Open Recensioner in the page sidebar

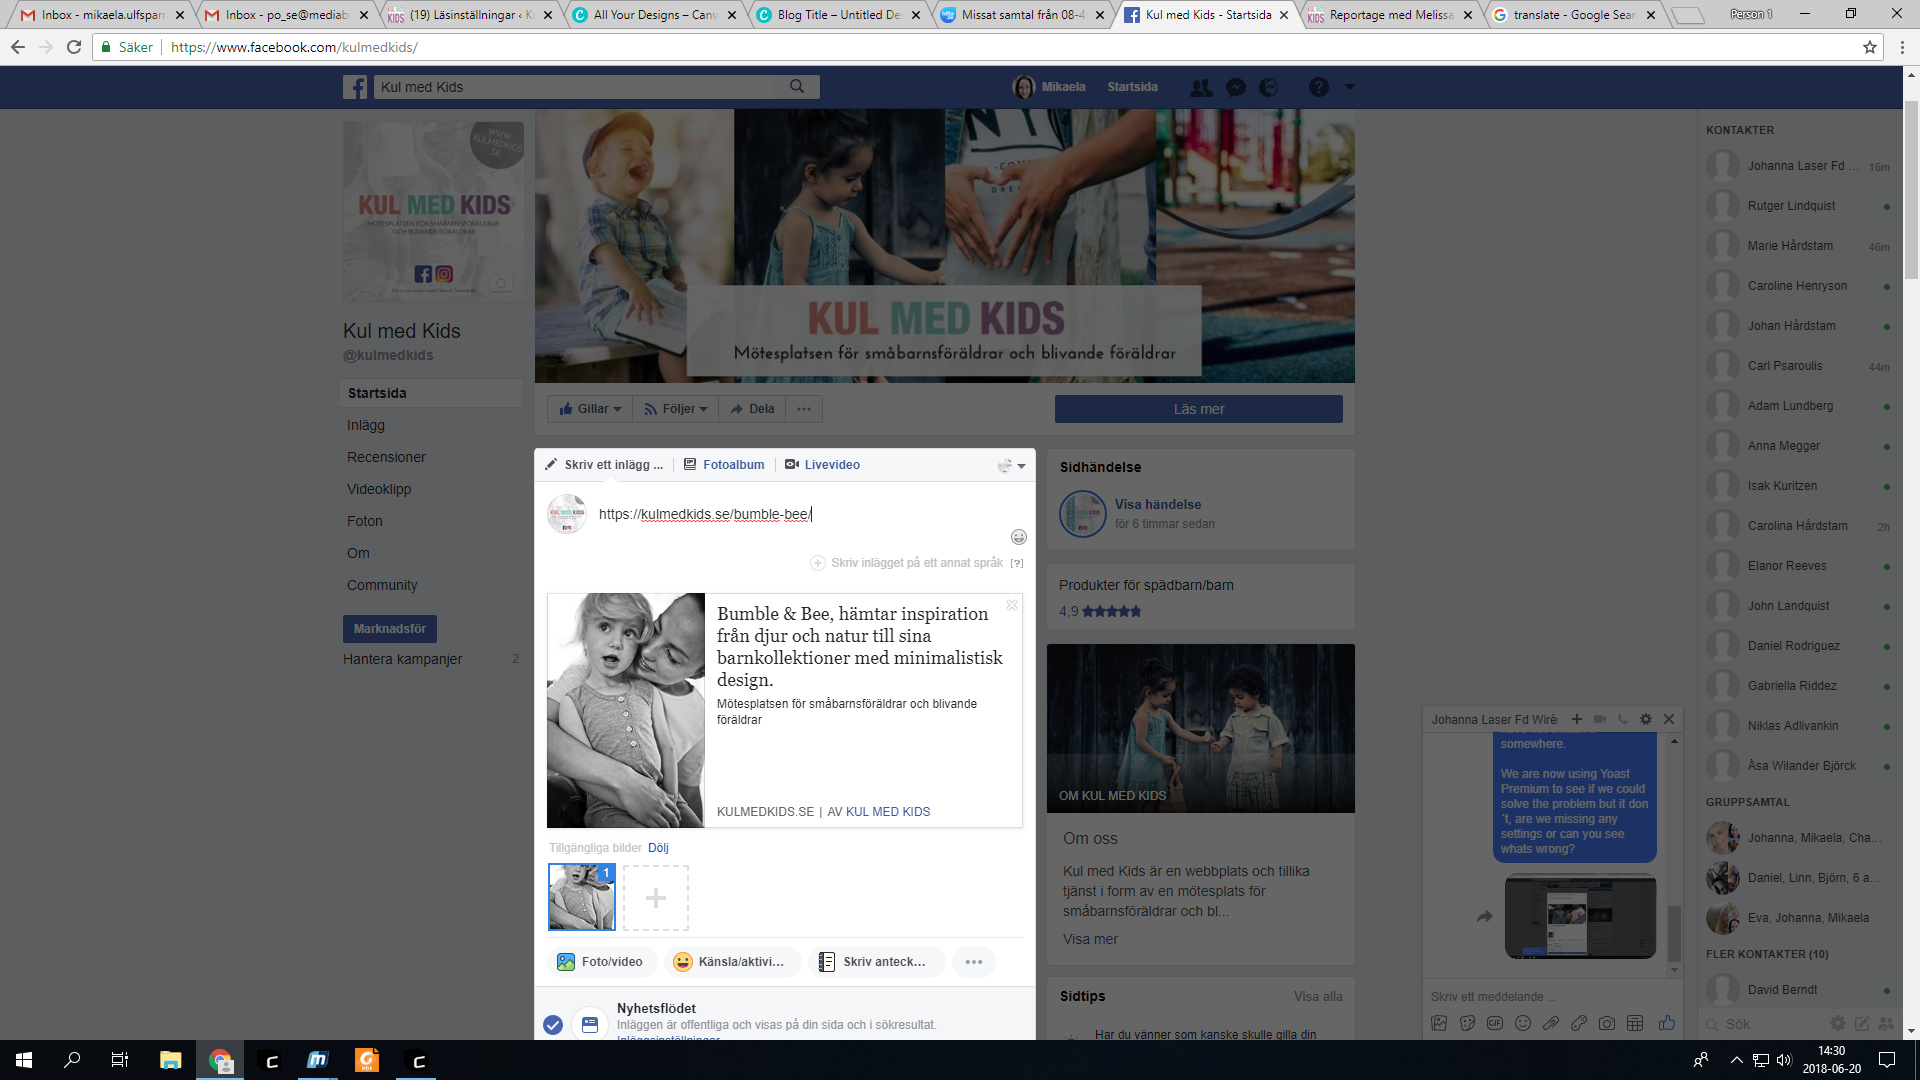386,457
